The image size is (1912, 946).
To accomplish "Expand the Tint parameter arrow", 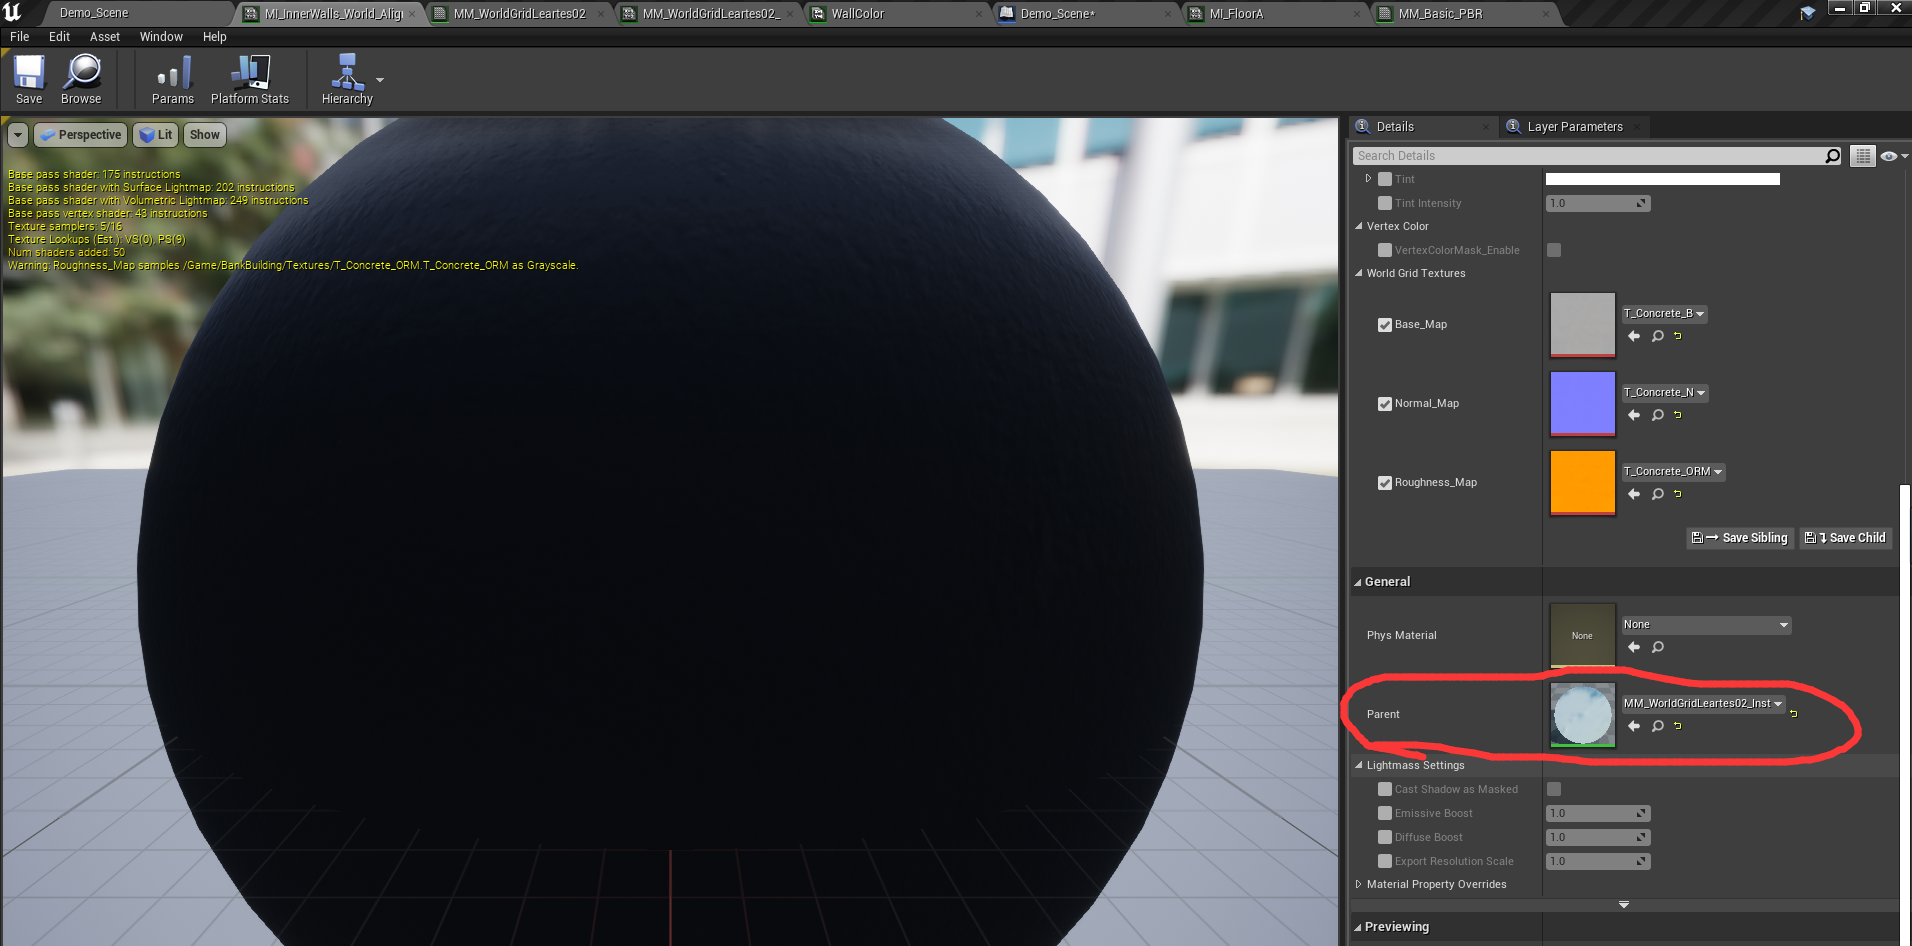I will [1368, 179].
